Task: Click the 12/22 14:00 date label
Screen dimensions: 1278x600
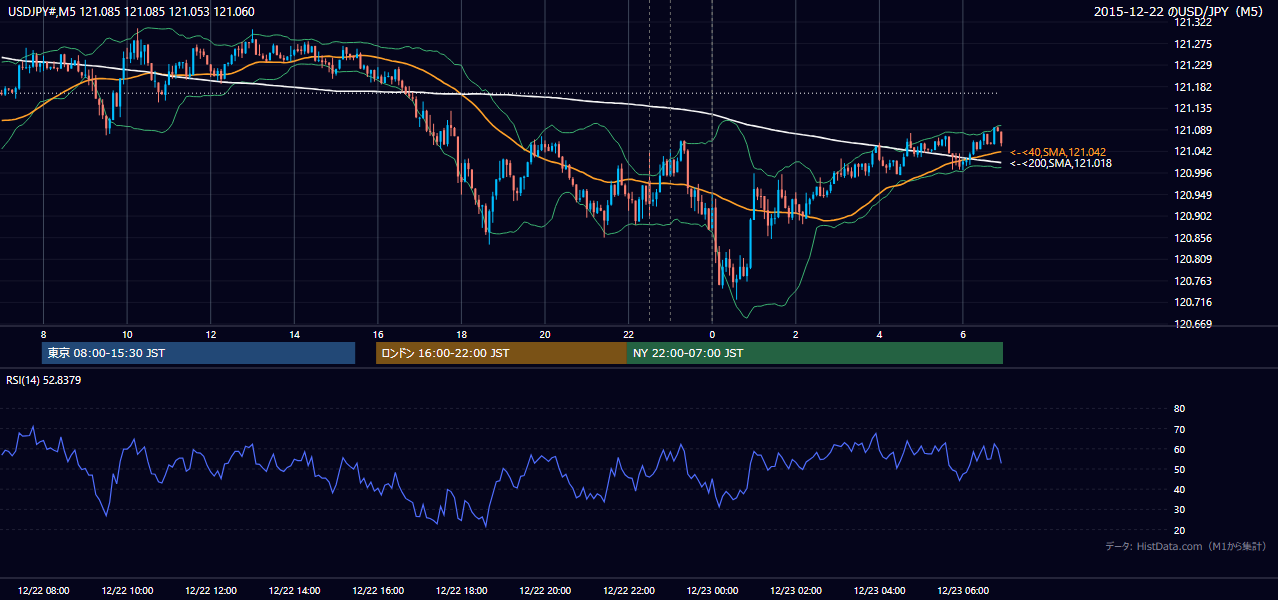Action: click(294, 591)
